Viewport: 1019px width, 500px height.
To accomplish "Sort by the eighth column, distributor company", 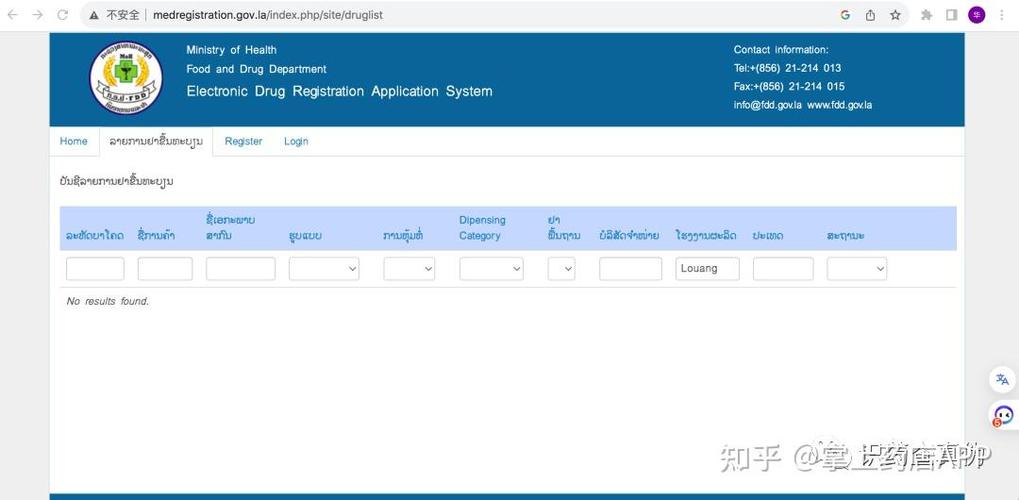I will pos(629,235).
